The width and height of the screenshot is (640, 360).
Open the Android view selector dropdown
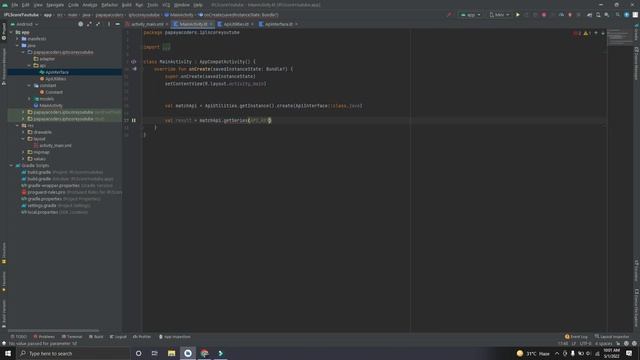click(24, 24)
